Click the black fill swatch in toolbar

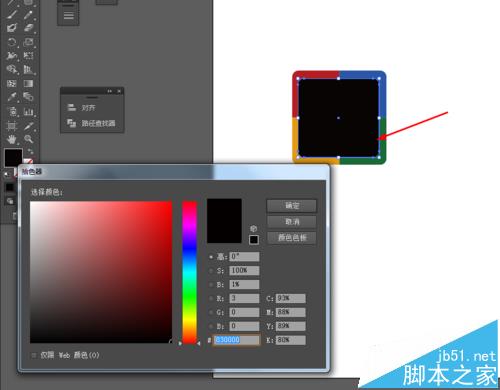pos(13,157)
